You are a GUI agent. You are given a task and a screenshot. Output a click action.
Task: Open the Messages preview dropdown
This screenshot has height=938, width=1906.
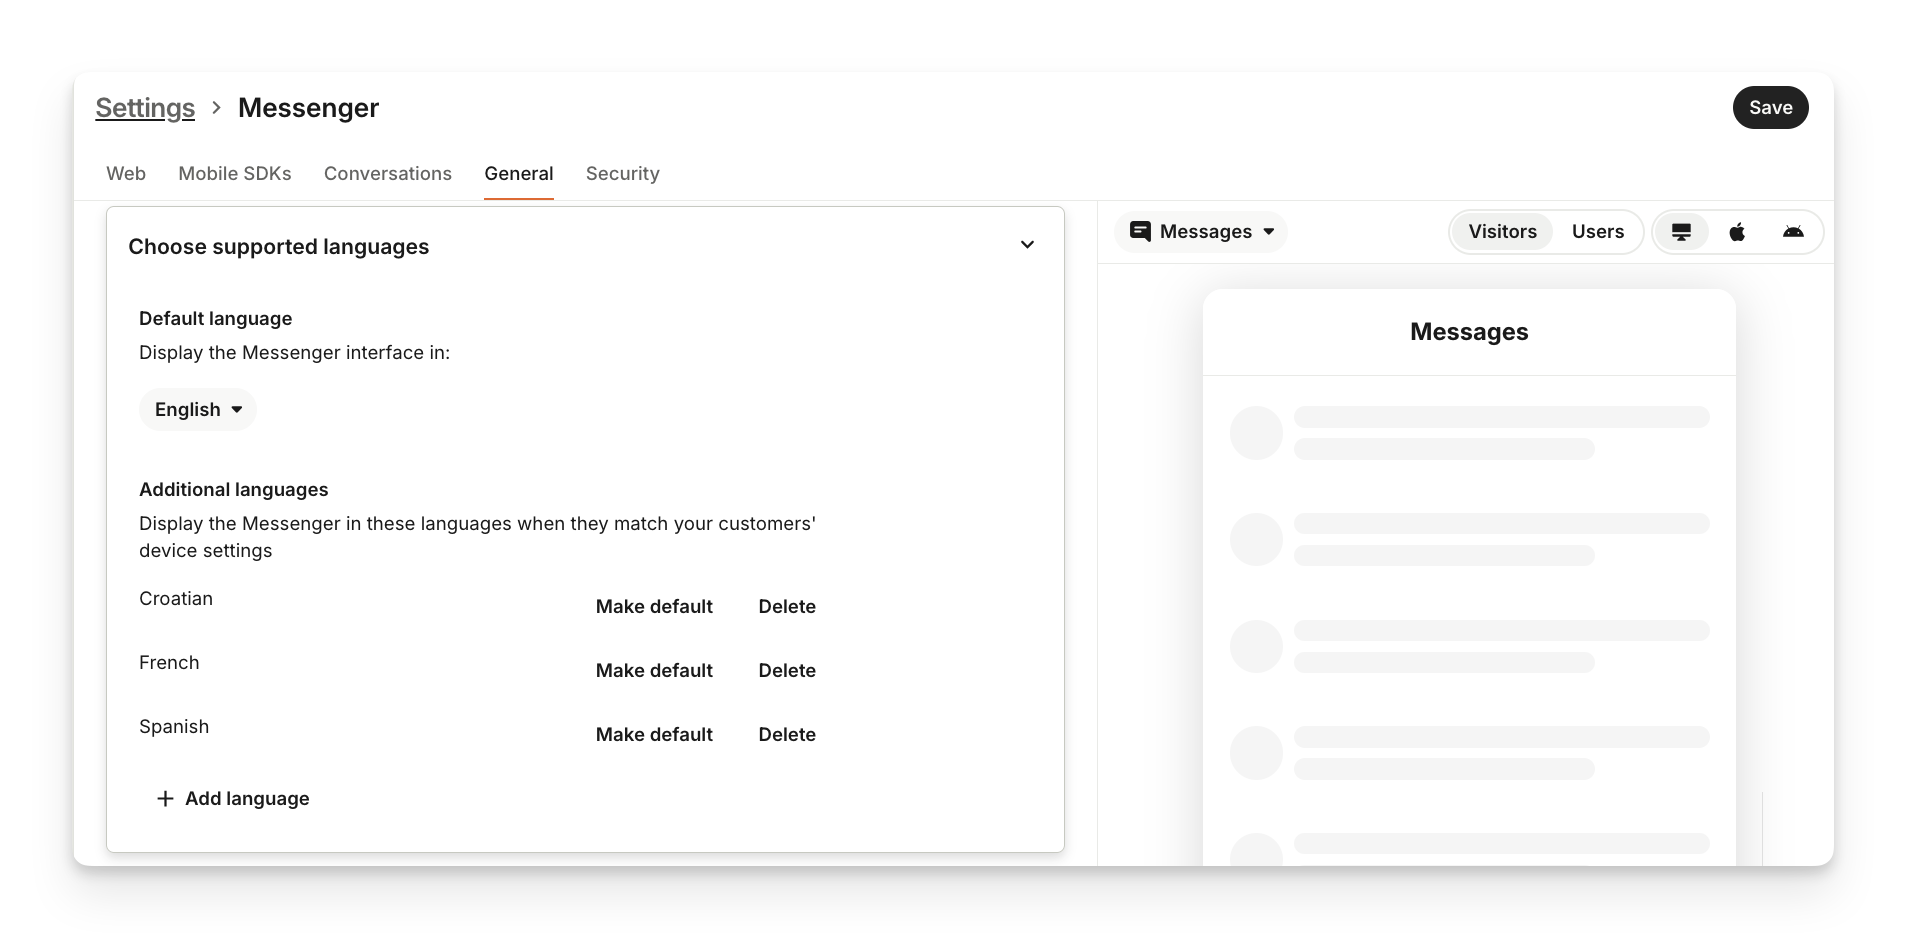click(x=1202, y=232)
